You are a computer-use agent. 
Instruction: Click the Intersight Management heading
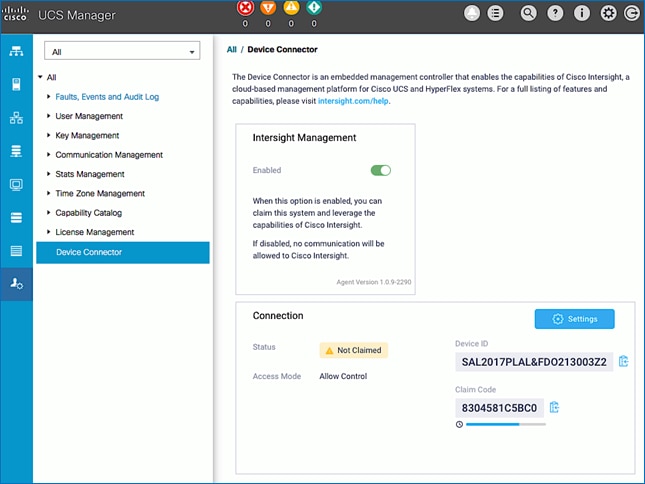pos(304,138)
